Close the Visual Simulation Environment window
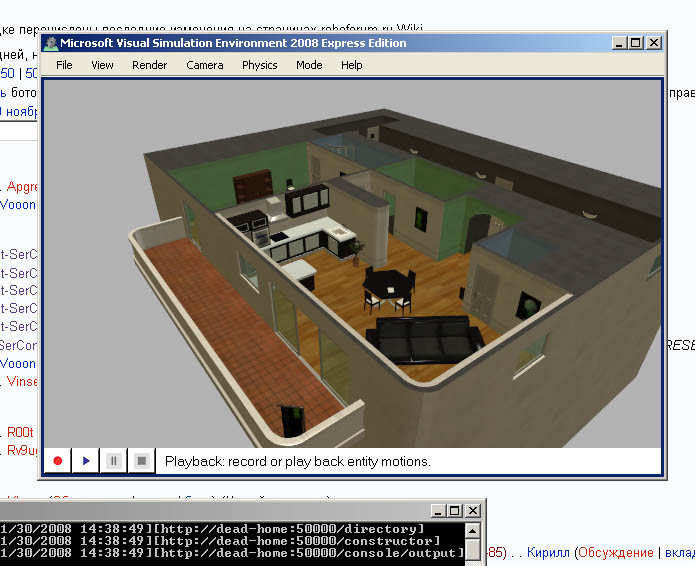 (654, 43)
